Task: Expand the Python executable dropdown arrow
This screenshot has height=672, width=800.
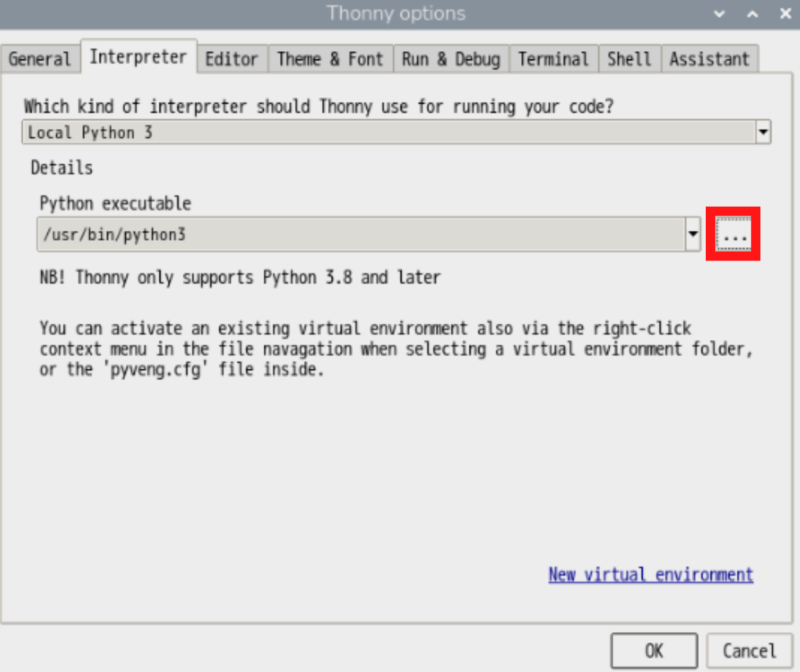Action: coord(692,236)
